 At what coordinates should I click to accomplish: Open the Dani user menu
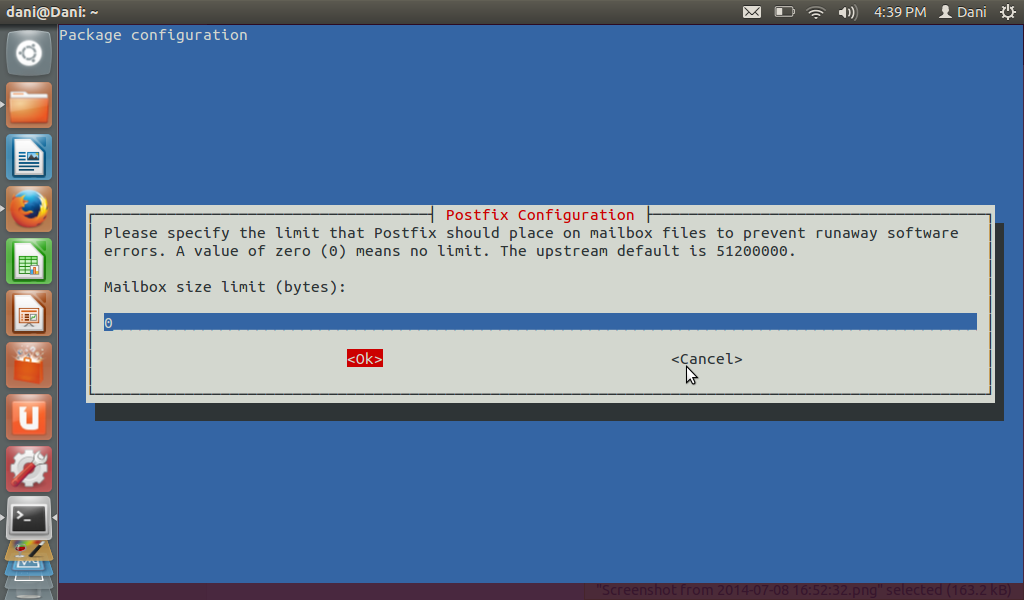click(963, 12)
